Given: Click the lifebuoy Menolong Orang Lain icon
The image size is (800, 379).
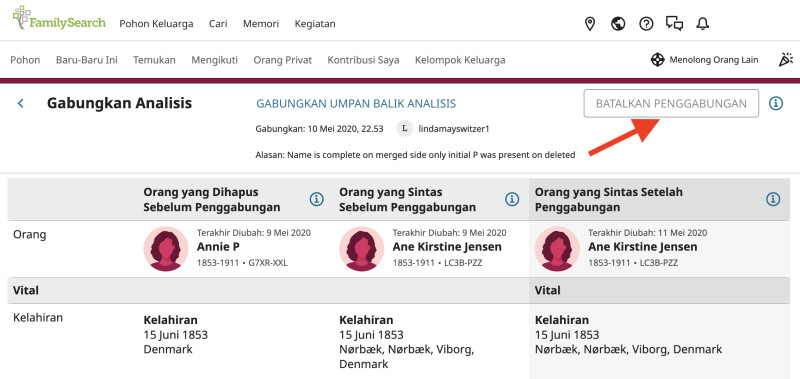Looking at the screenshot, I should coord(657,60).
